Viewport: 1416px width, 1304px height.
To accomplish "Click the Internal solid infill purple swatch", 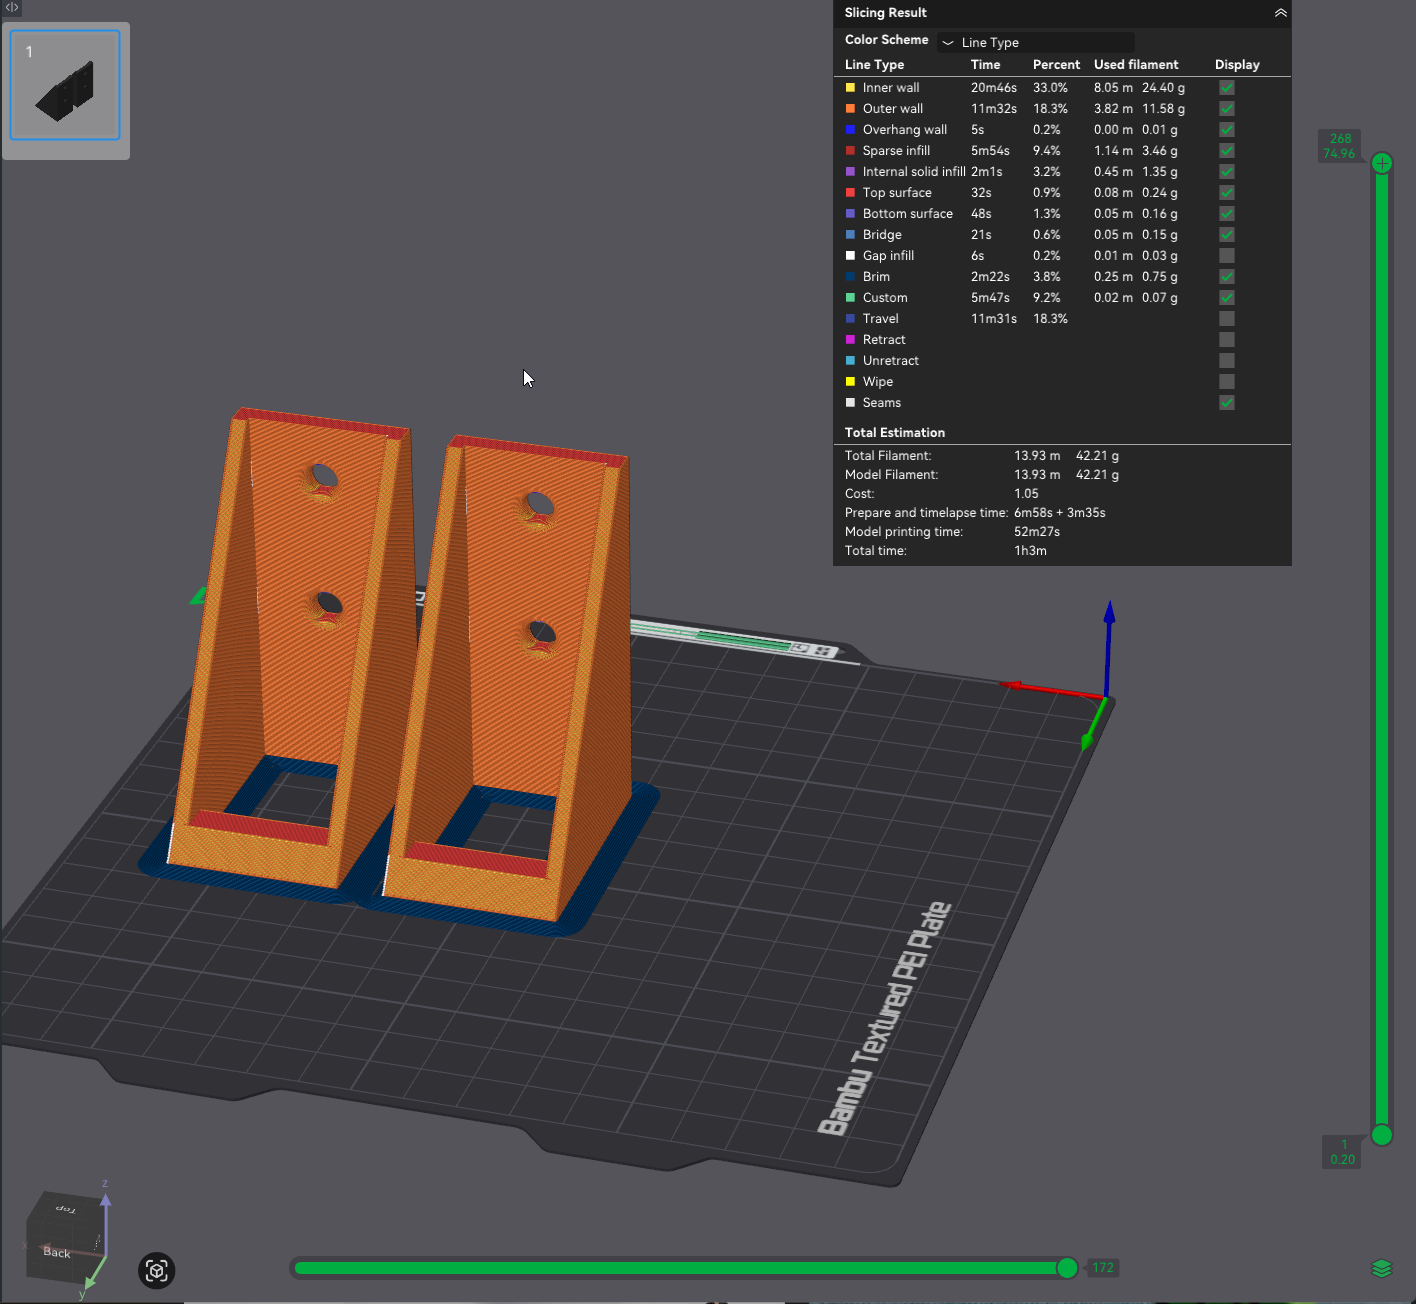I will click(850, 172).
